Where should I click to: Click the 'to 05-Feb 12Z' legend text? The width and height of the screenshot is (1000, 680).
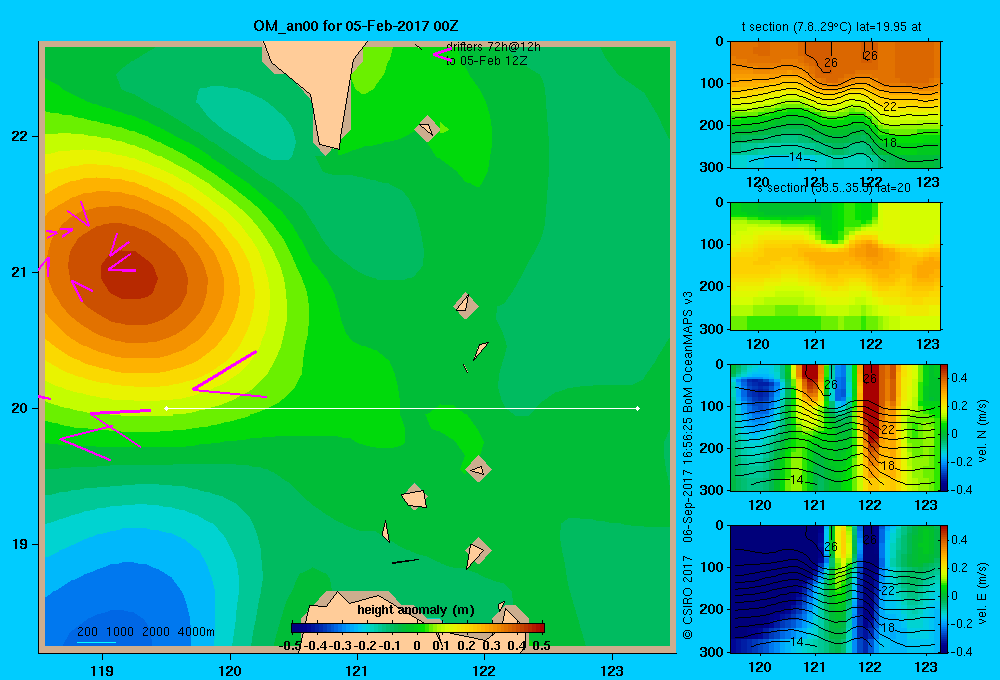pyautogui.click(x=487, y=61)
